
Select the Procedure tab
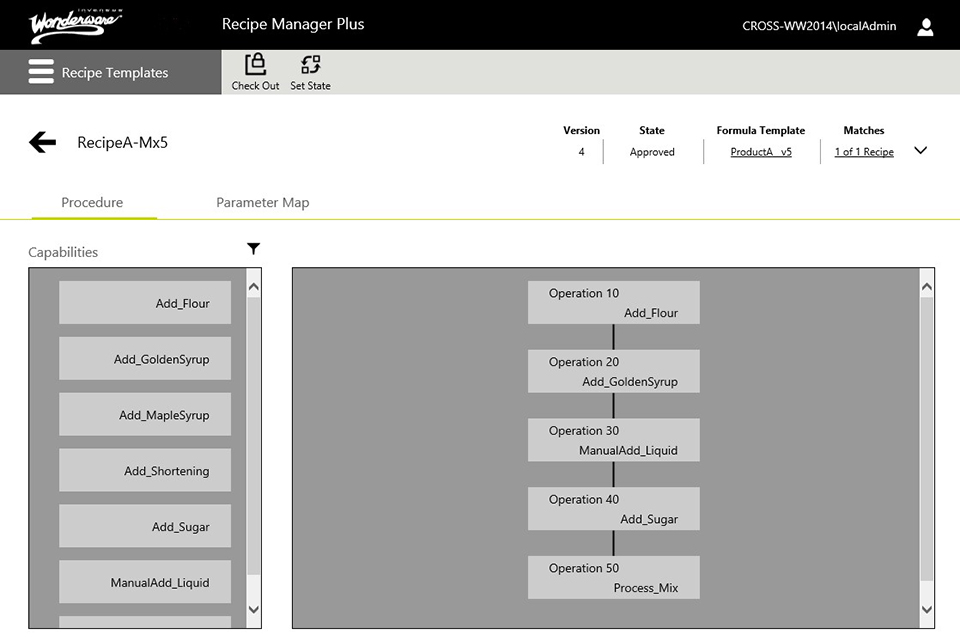(92, 202)
